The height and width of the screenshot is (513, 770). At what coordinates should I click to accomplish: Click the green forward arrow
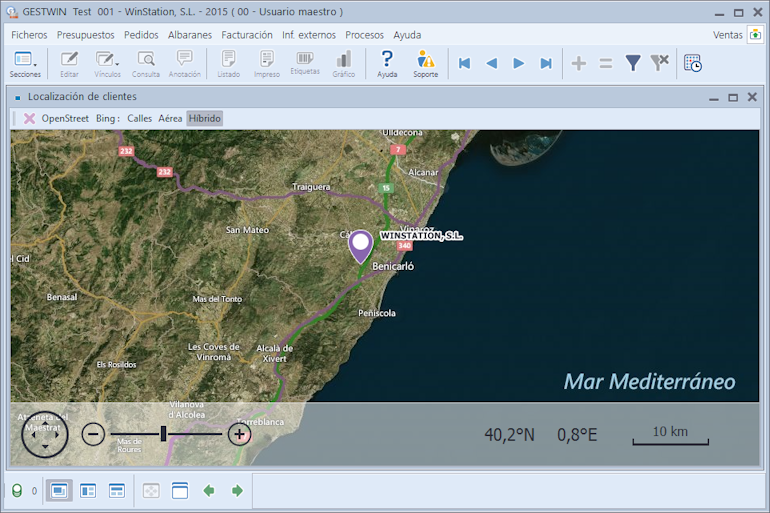[x=237, y=490]
